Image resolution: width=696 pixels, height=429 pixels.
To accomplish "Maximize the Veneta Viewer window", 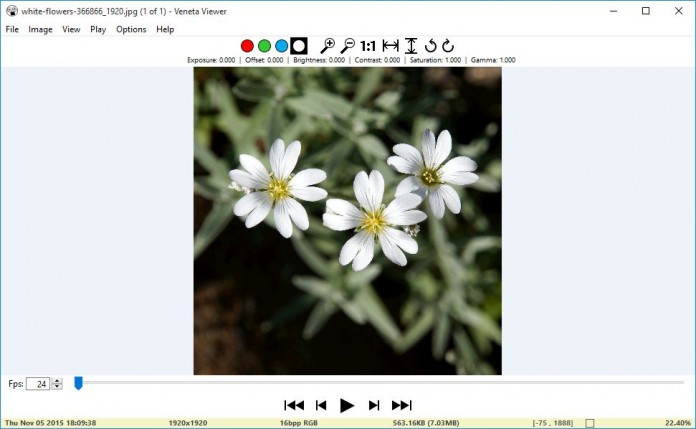I will (x=646, y=11).
